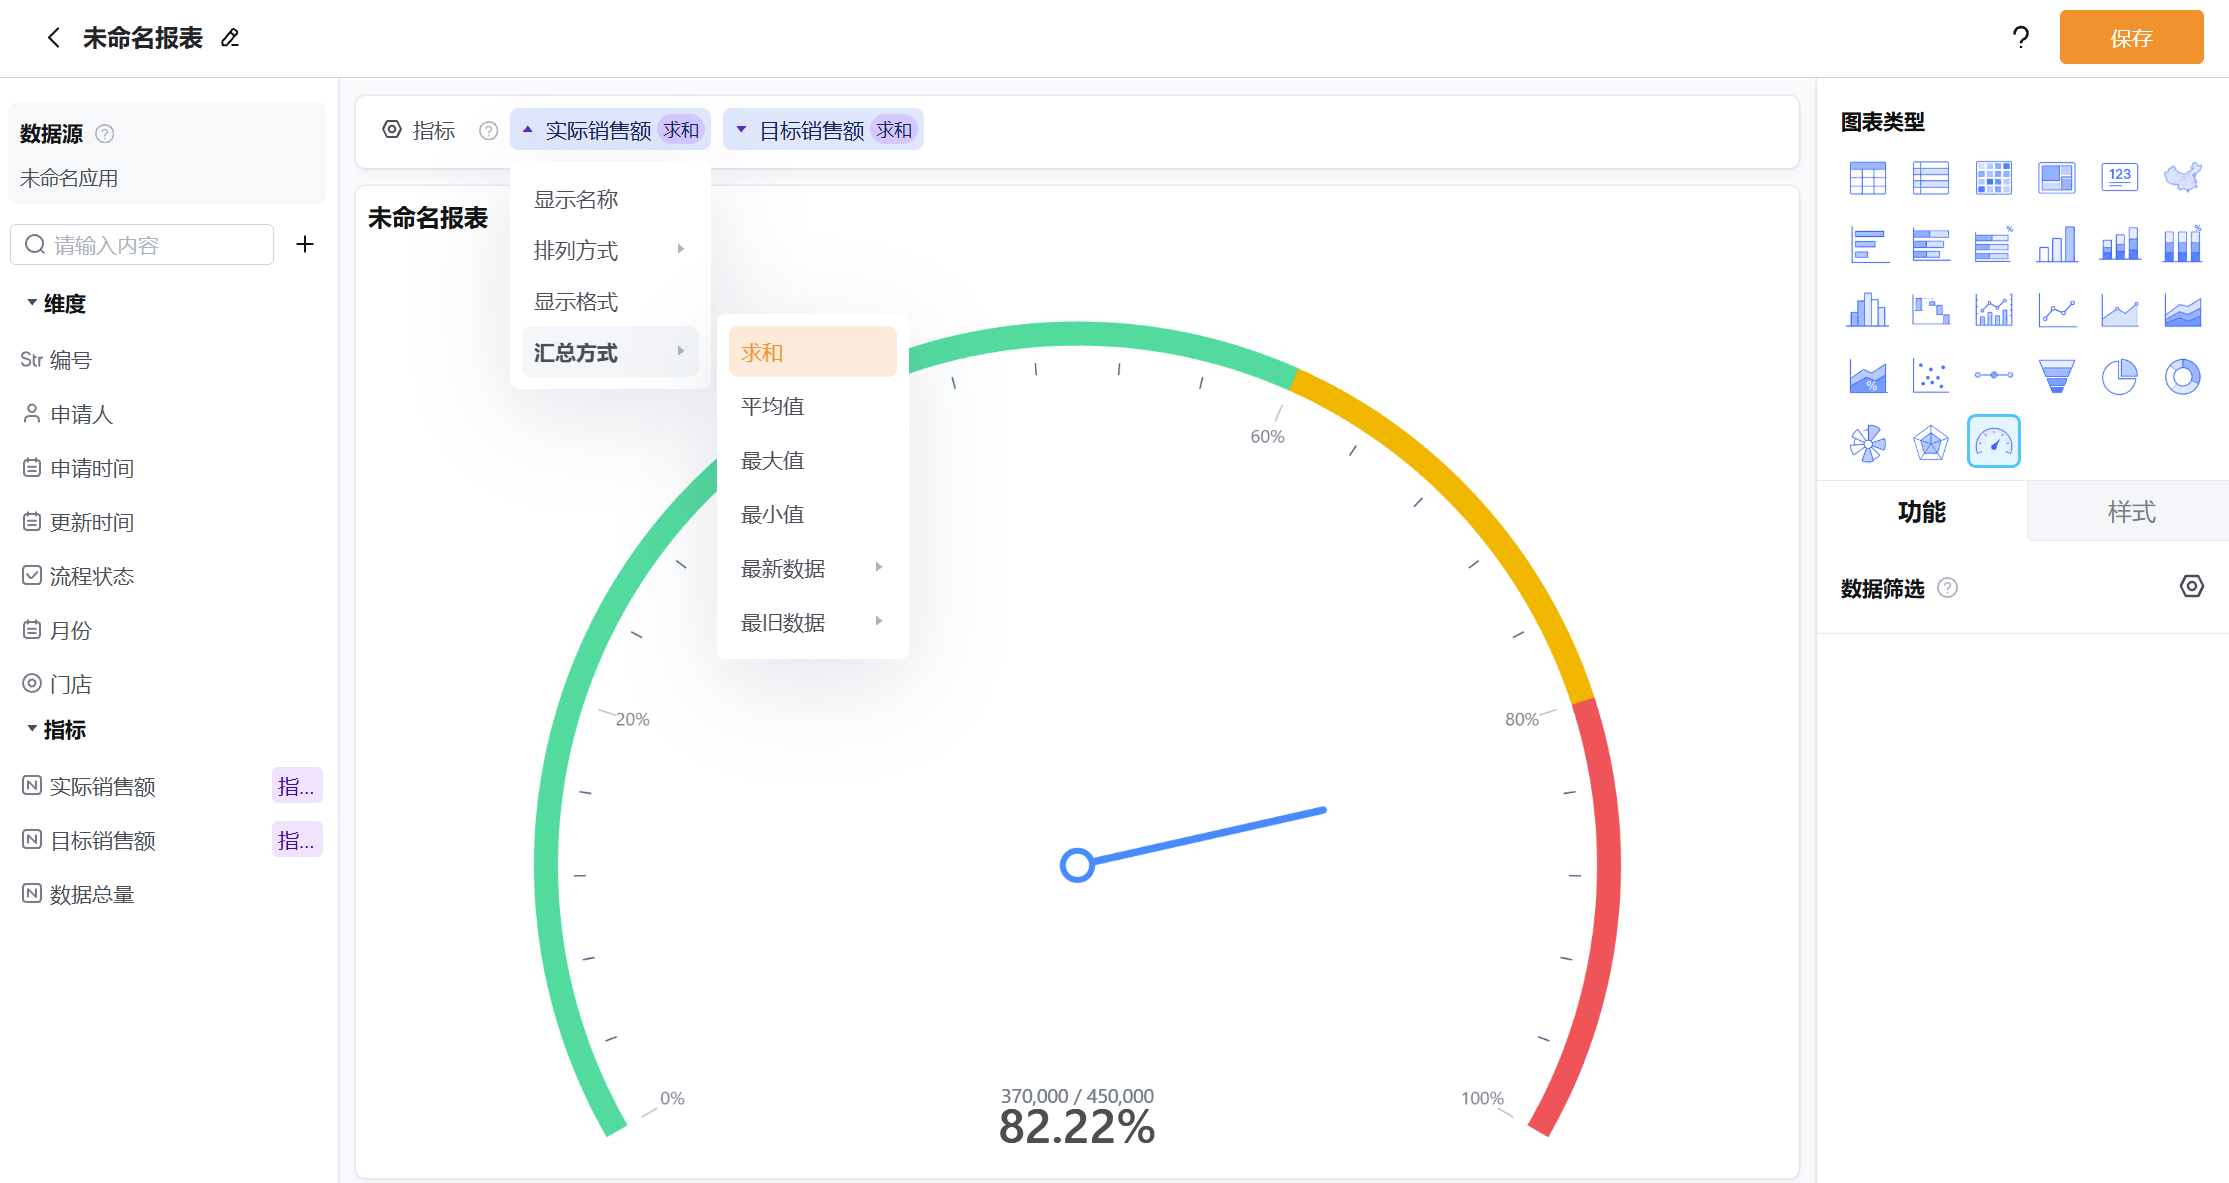
Task: Select 求和 aggregation option
Action: tap(812, 353)
